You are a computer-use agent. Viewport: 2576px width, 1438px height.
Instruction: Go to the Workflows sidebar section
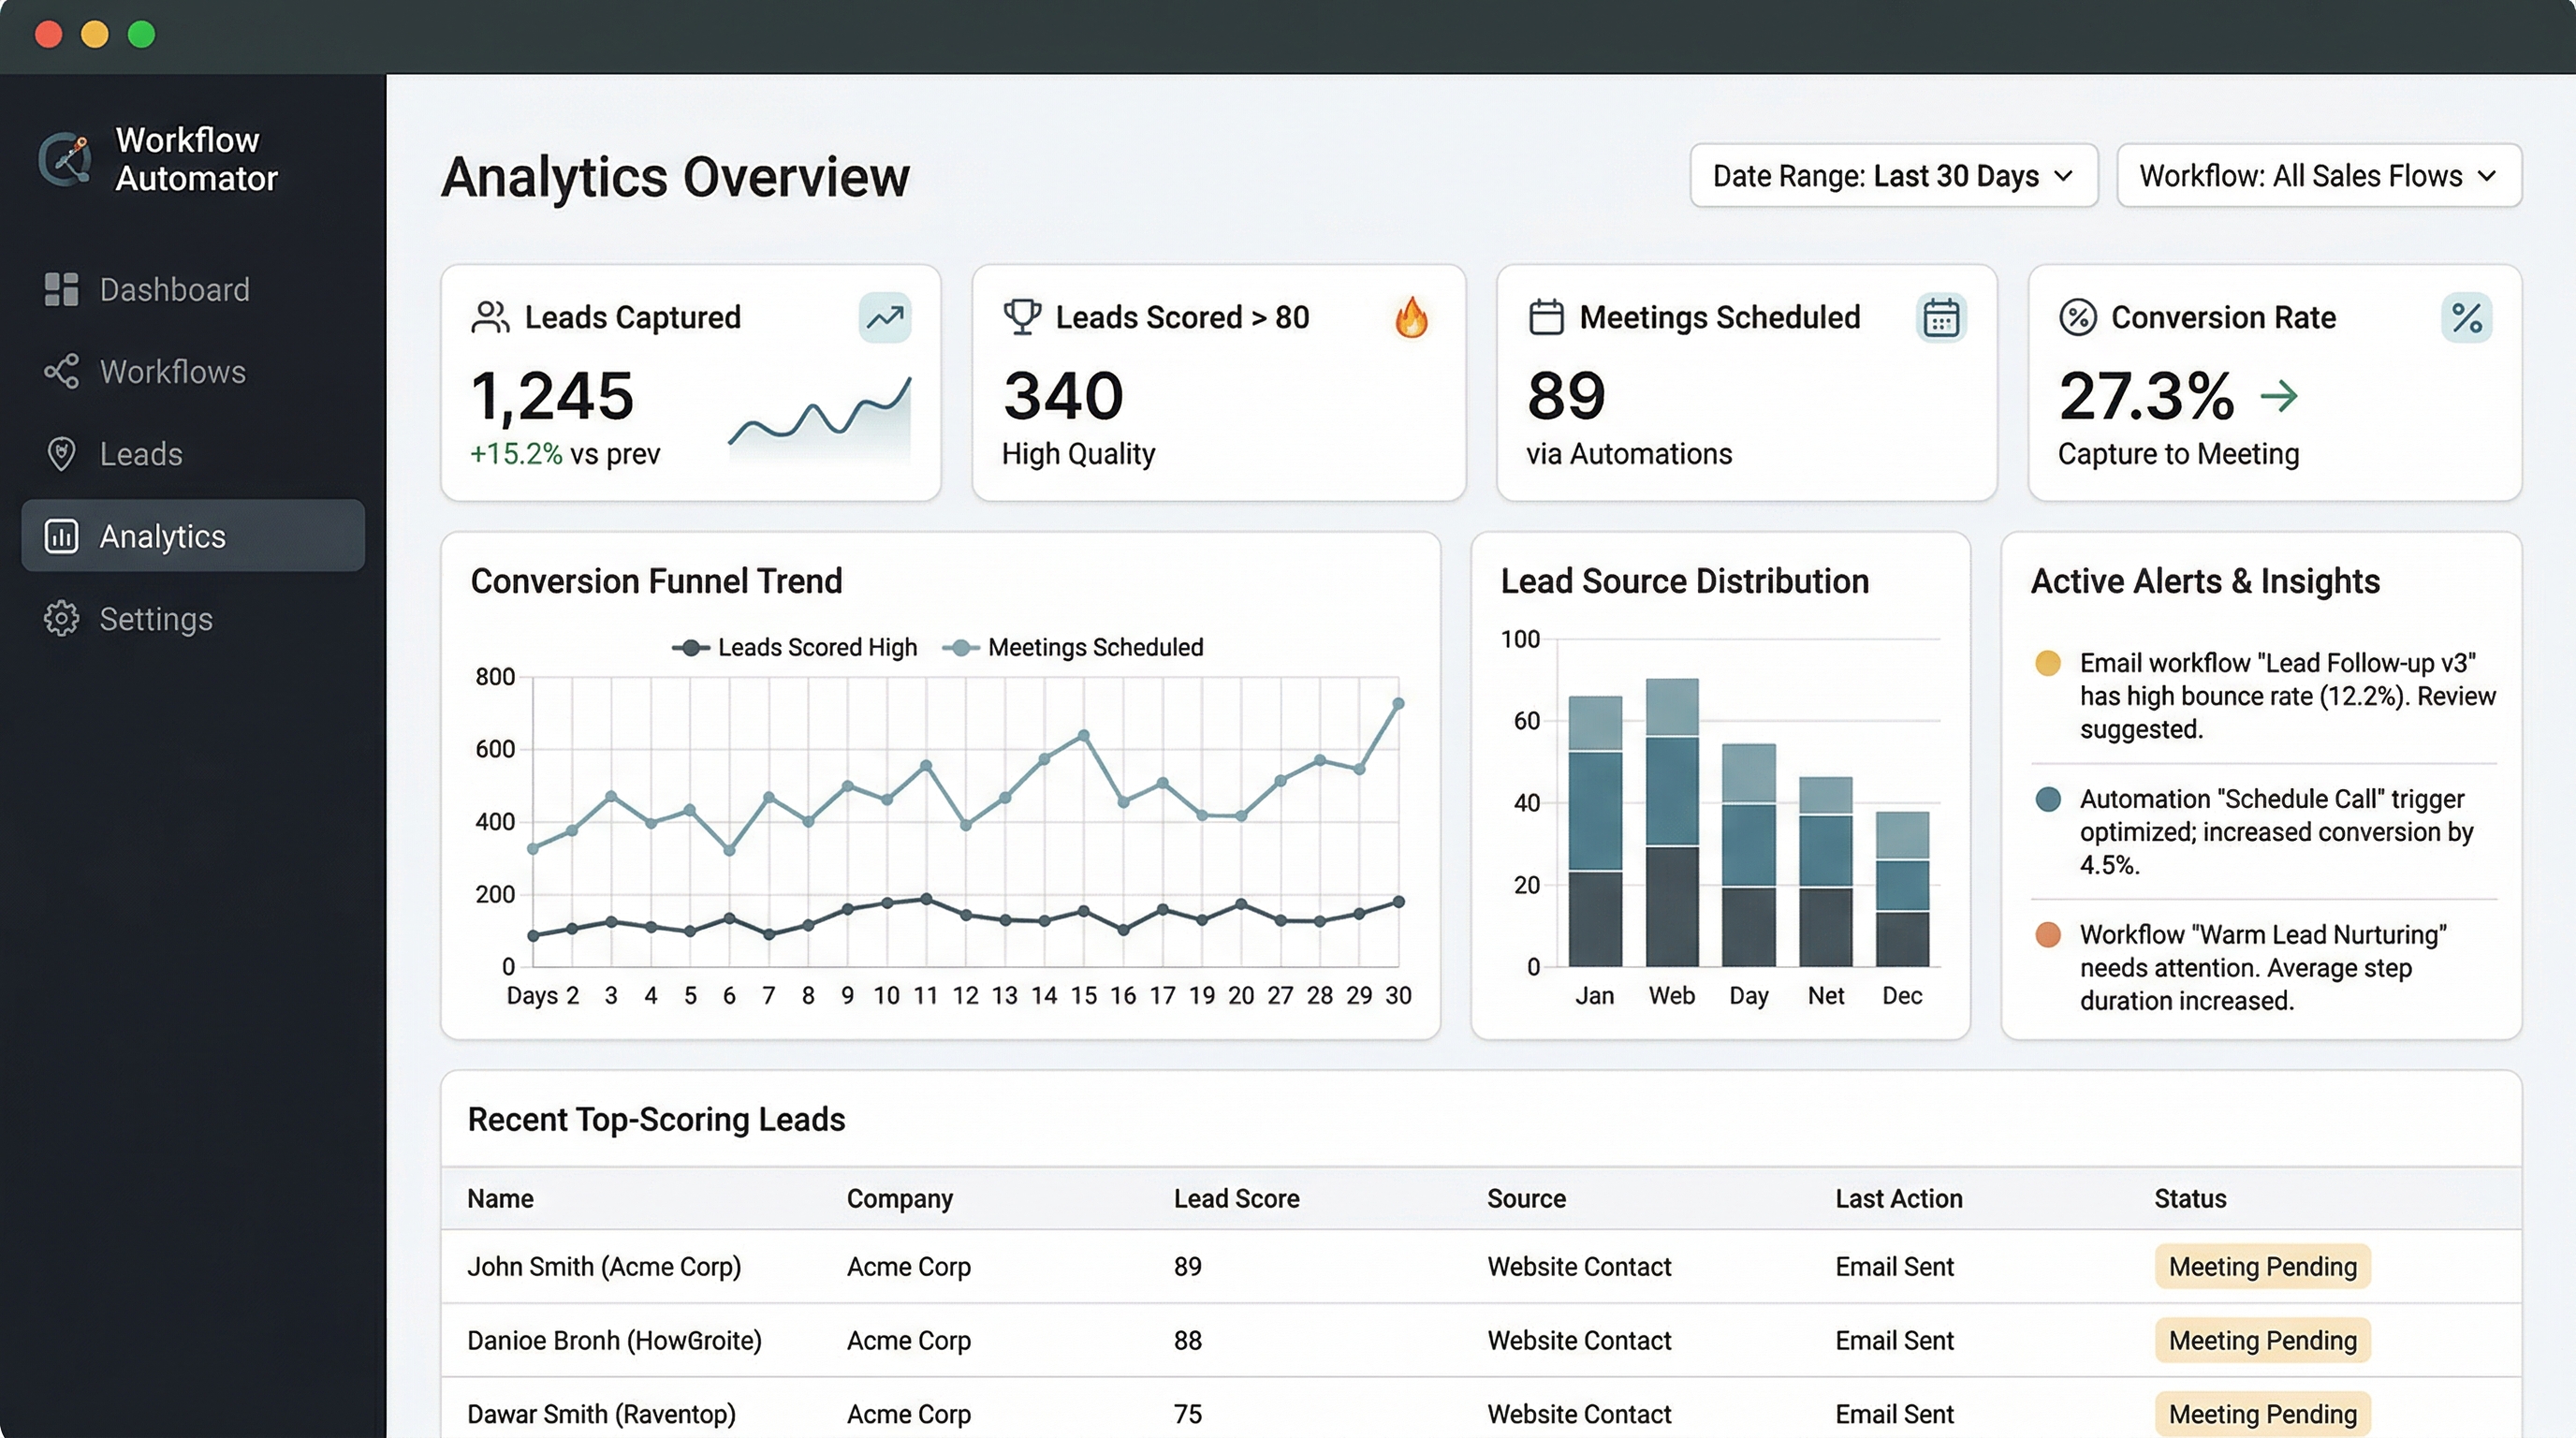(x=172, y=372)
